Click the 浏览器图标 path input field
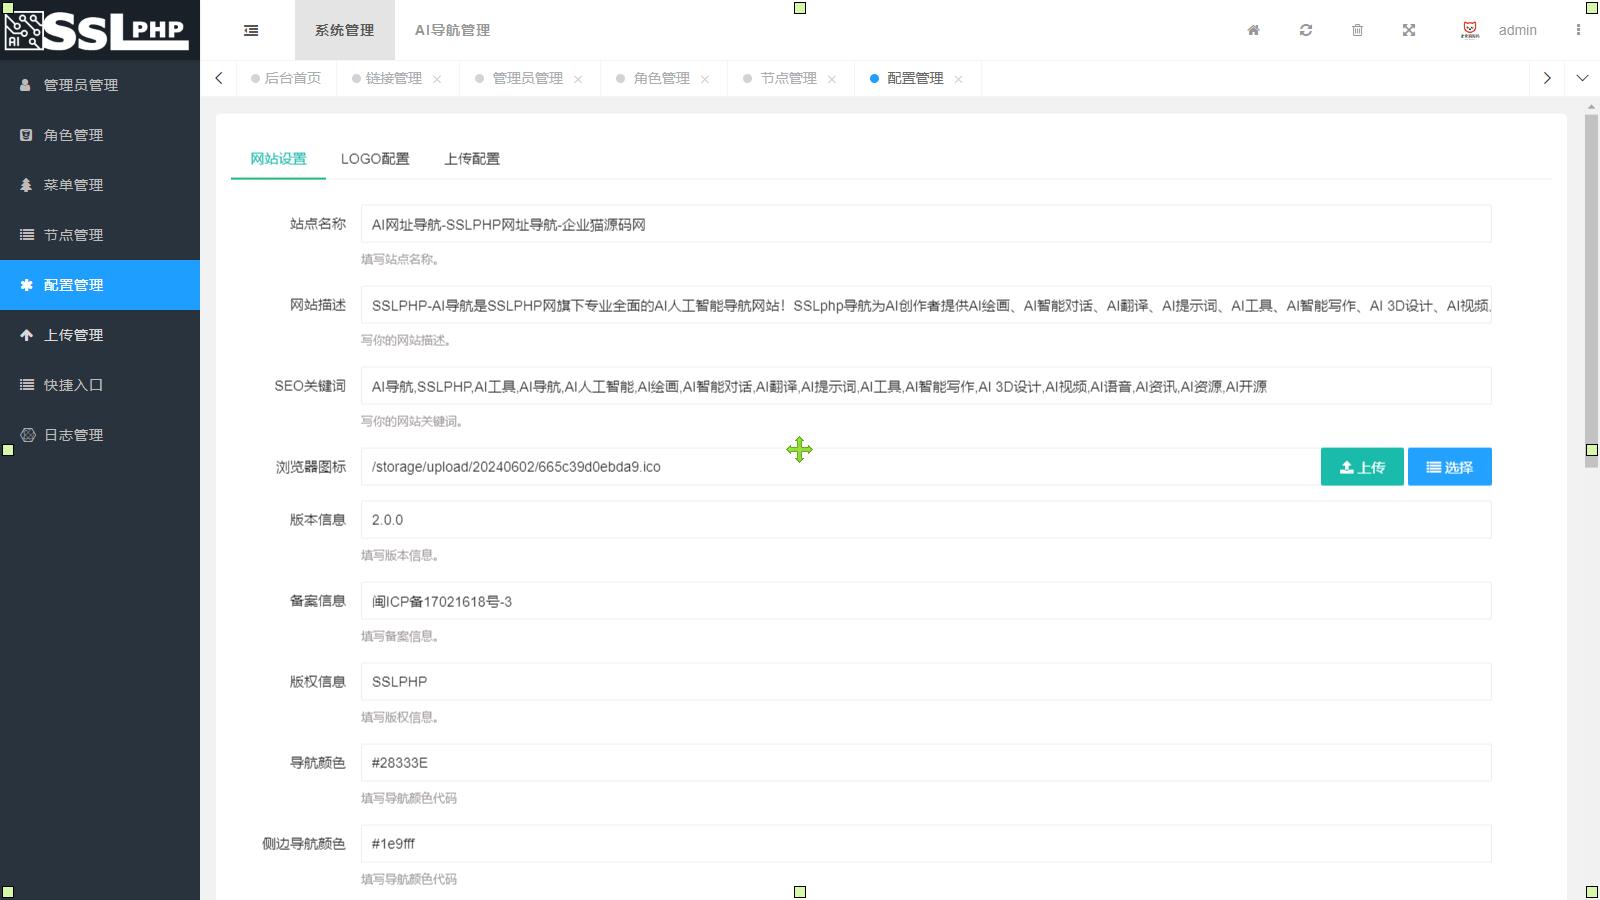Screen dimensions: 1600x900 [x=840, y=467]
